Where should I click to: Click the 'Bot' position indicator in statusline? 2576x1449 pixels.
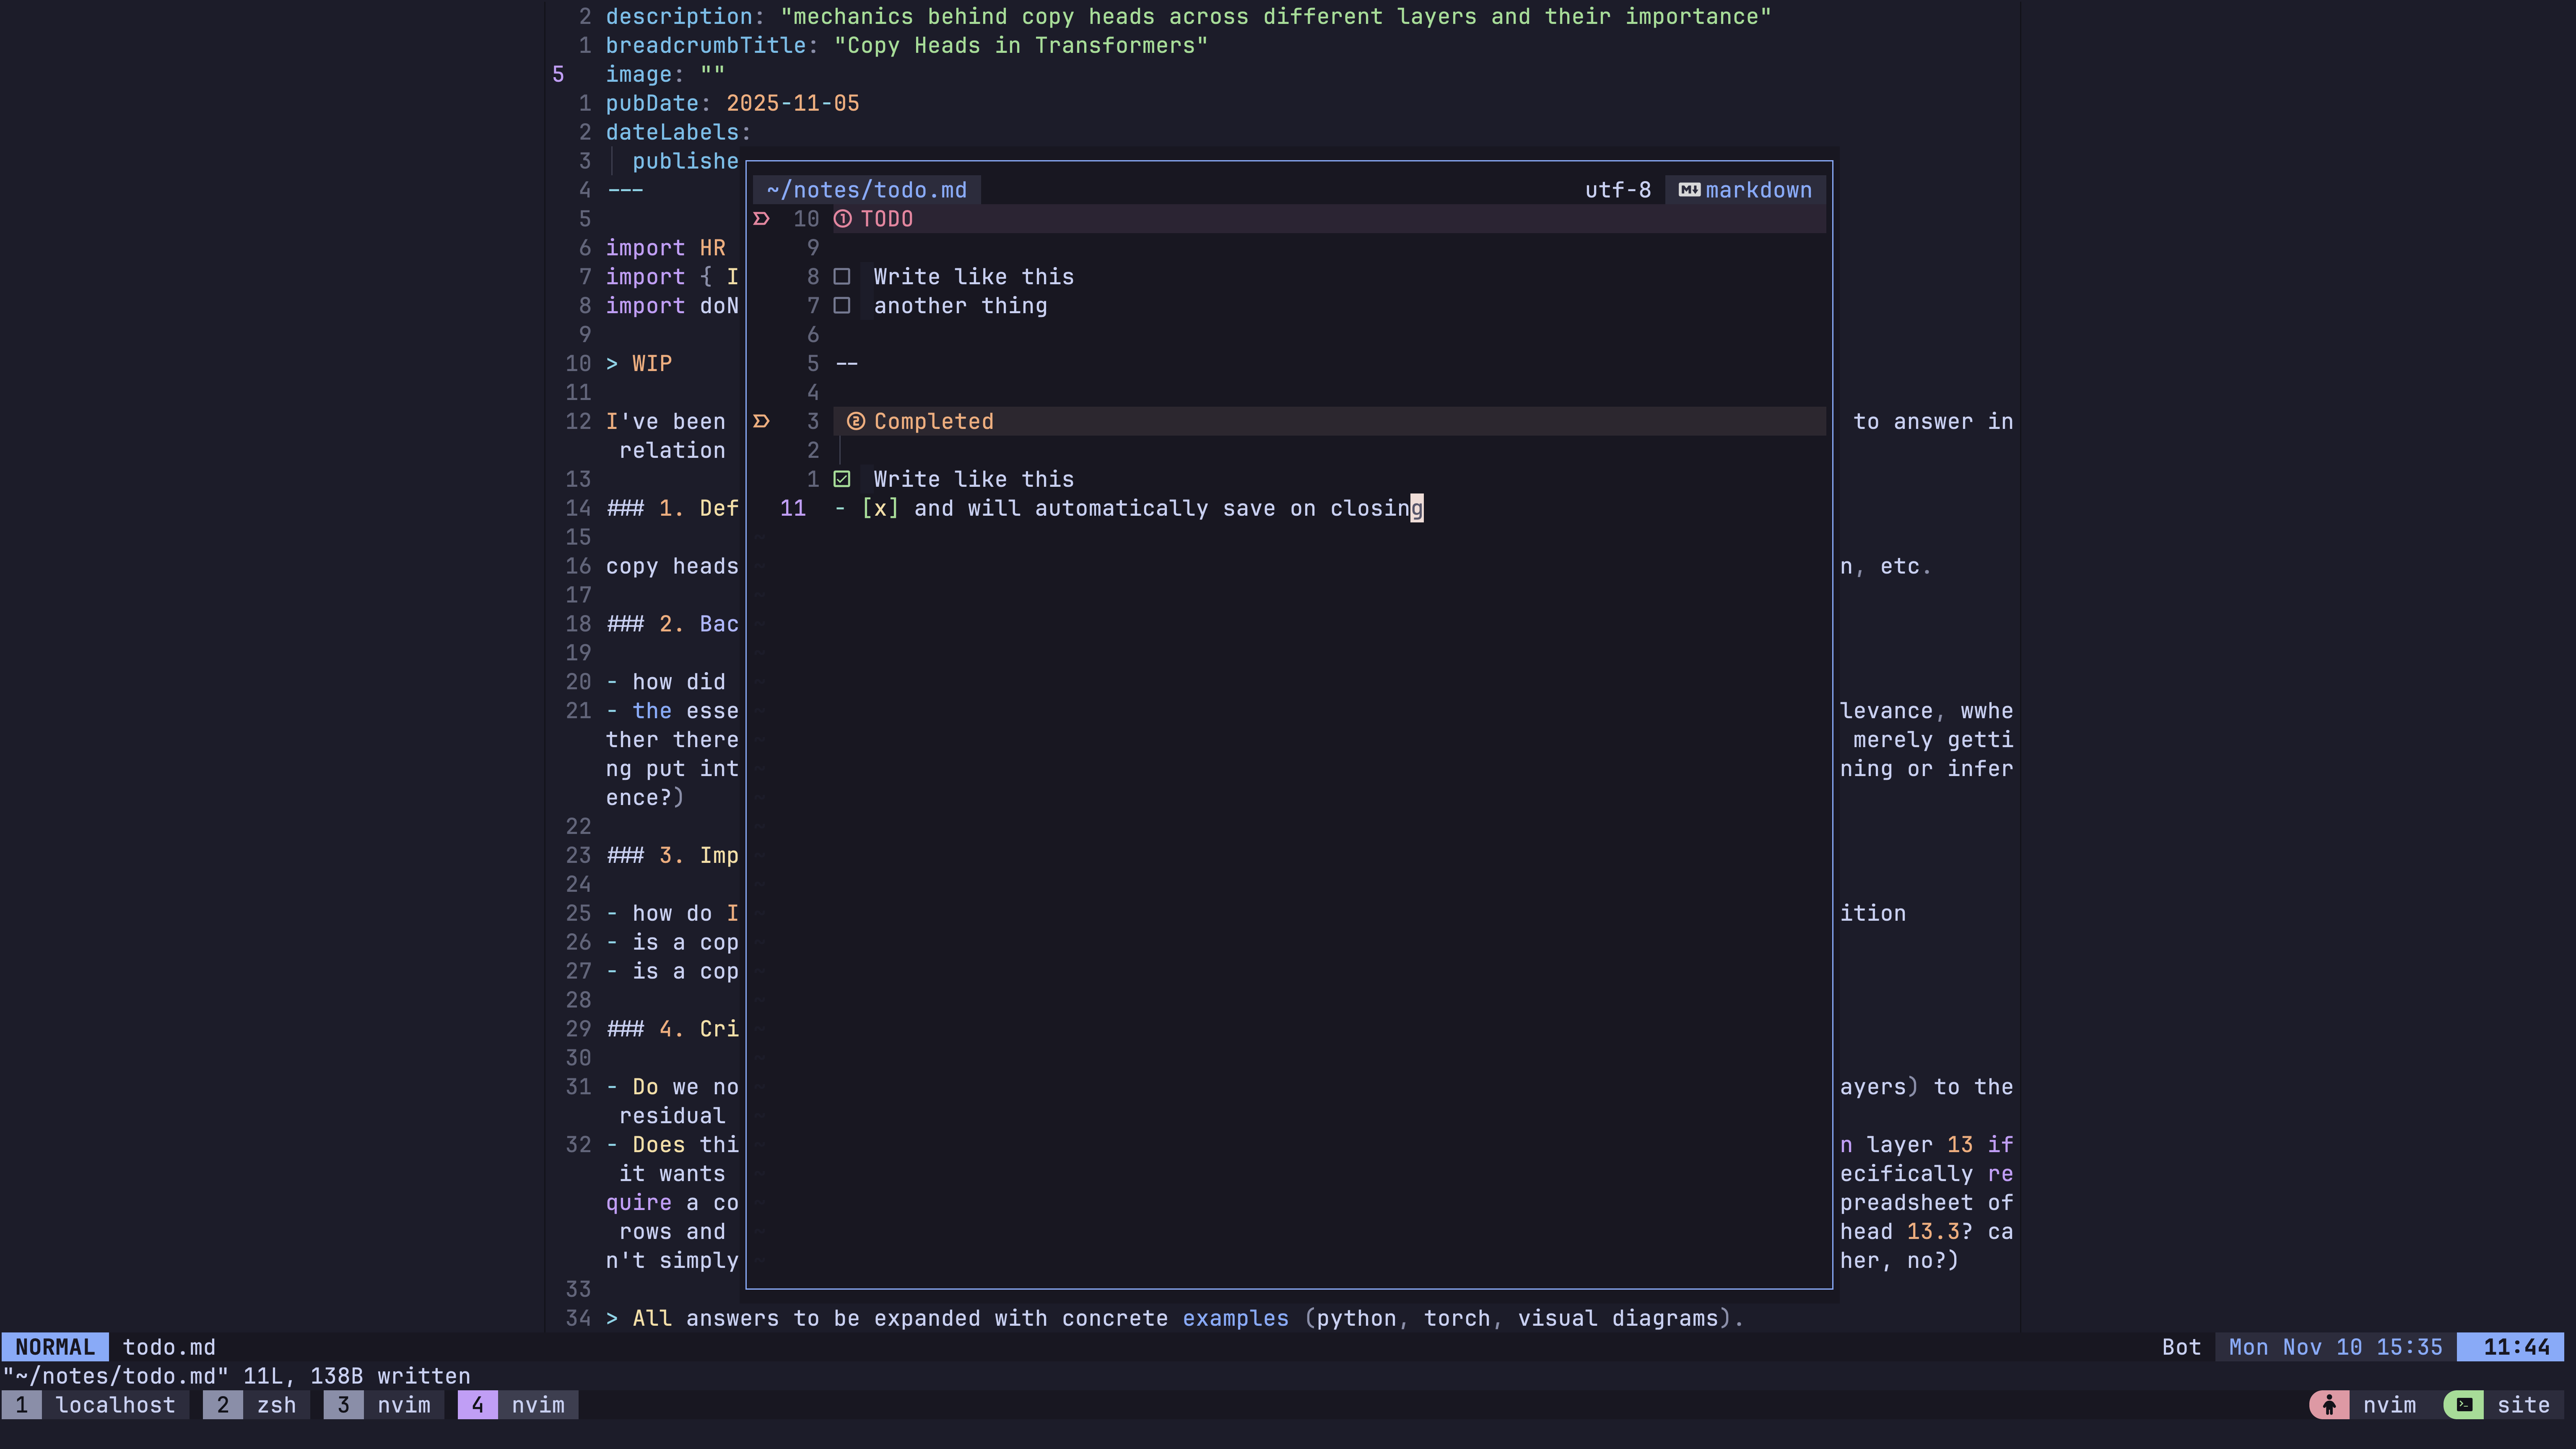click(2181, 1347)
